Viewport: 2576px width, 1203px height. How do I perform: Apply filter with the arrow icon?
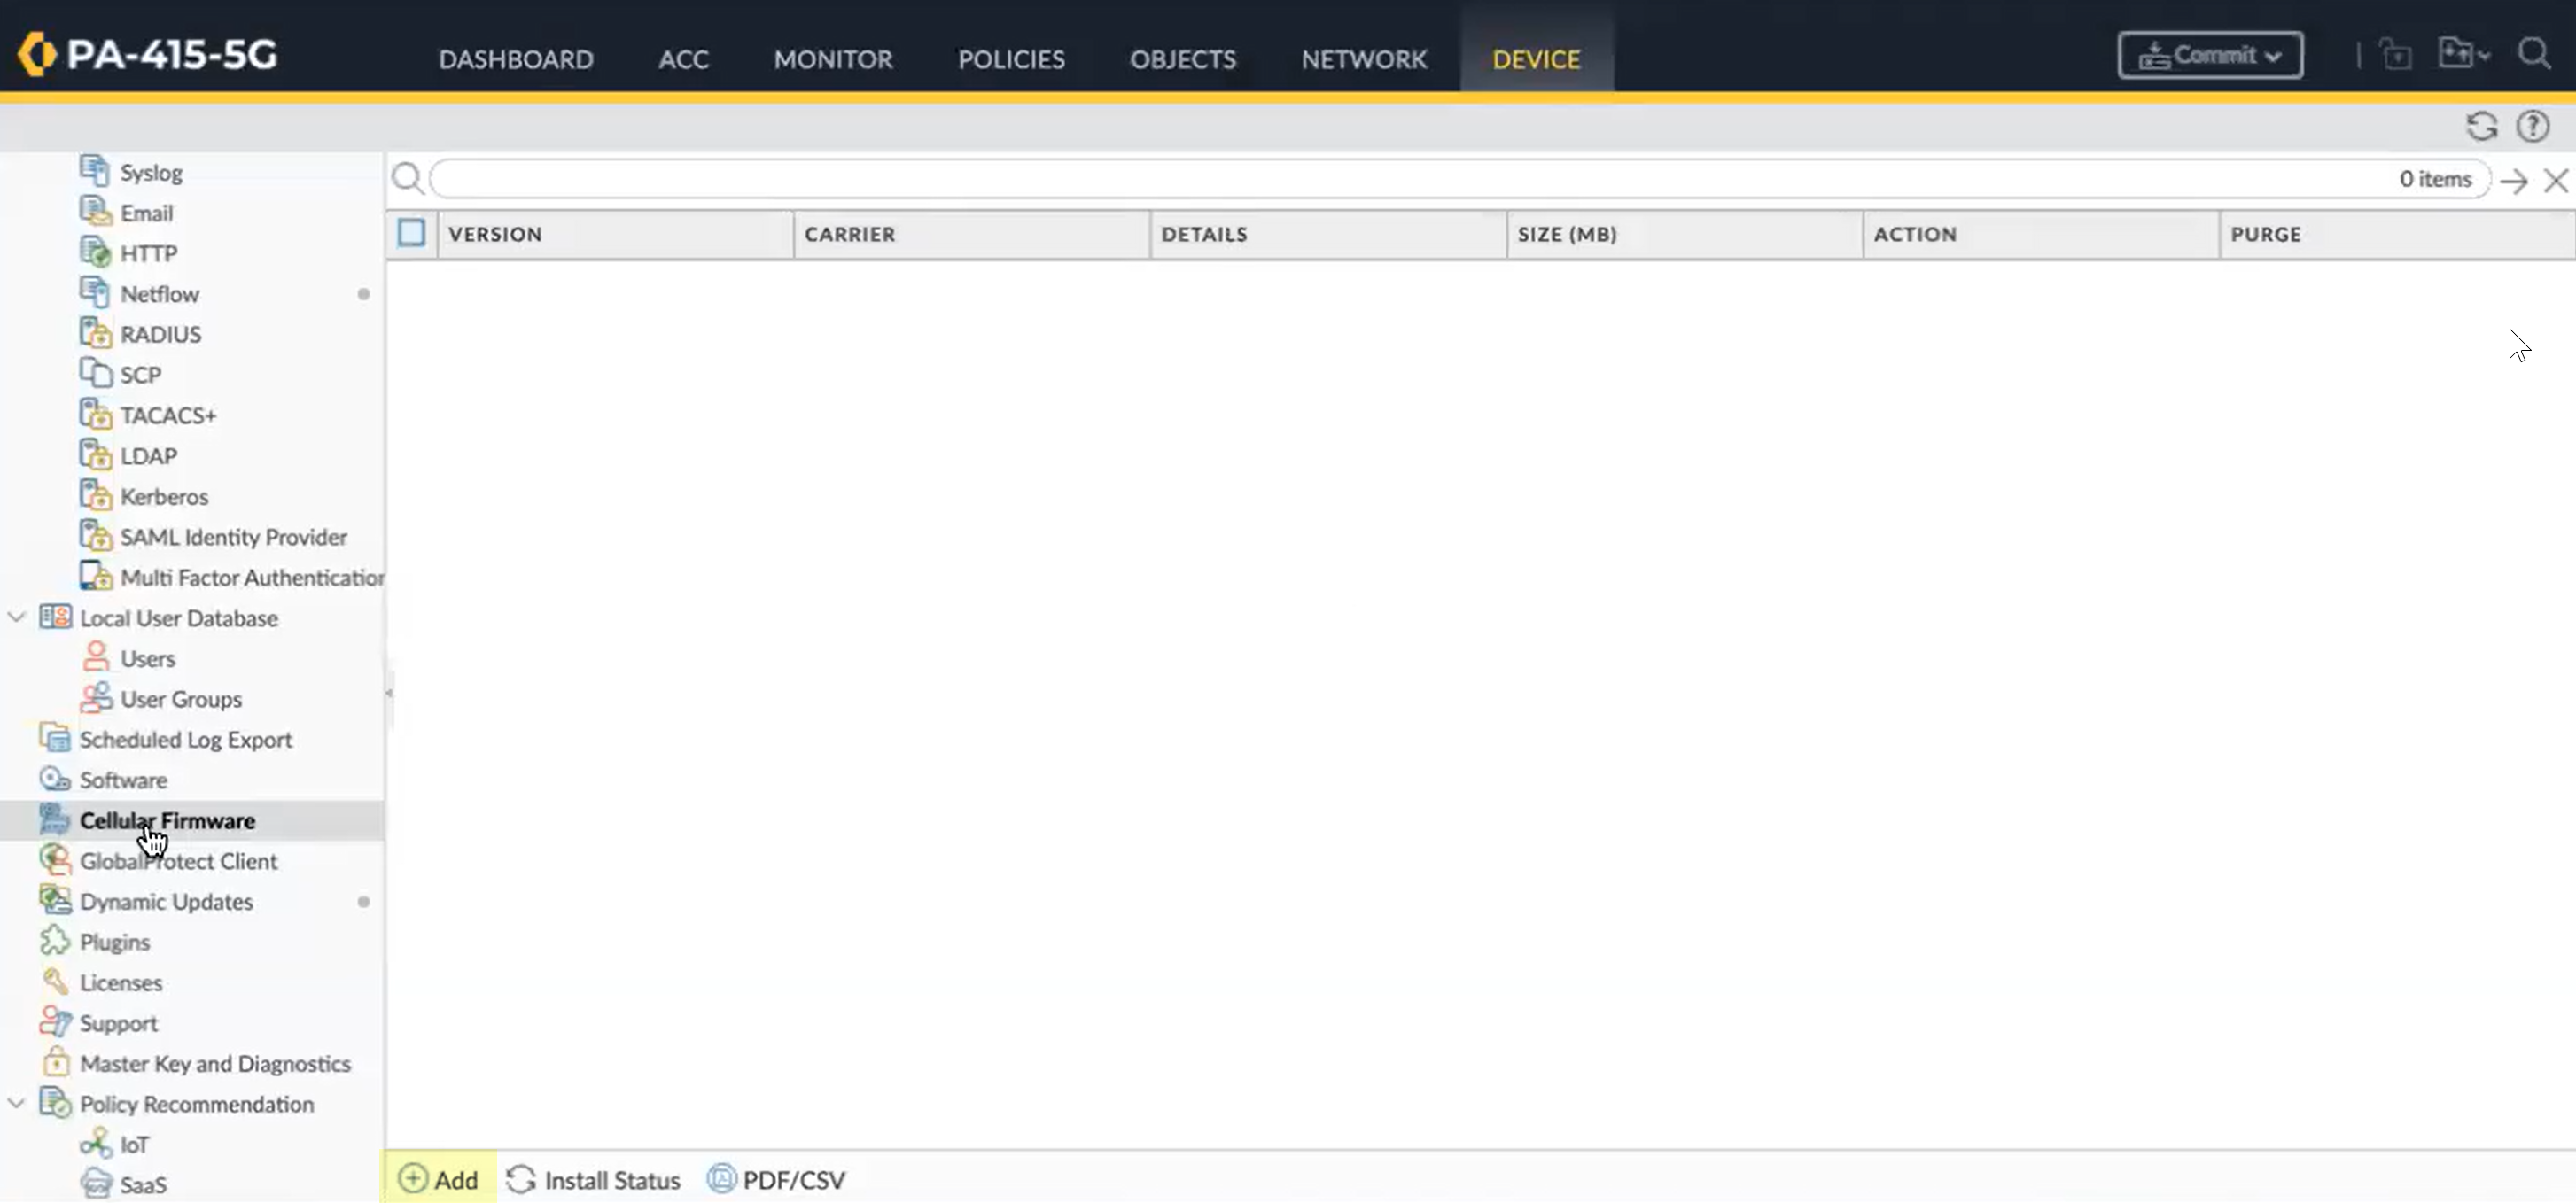tap(2513, 180)
